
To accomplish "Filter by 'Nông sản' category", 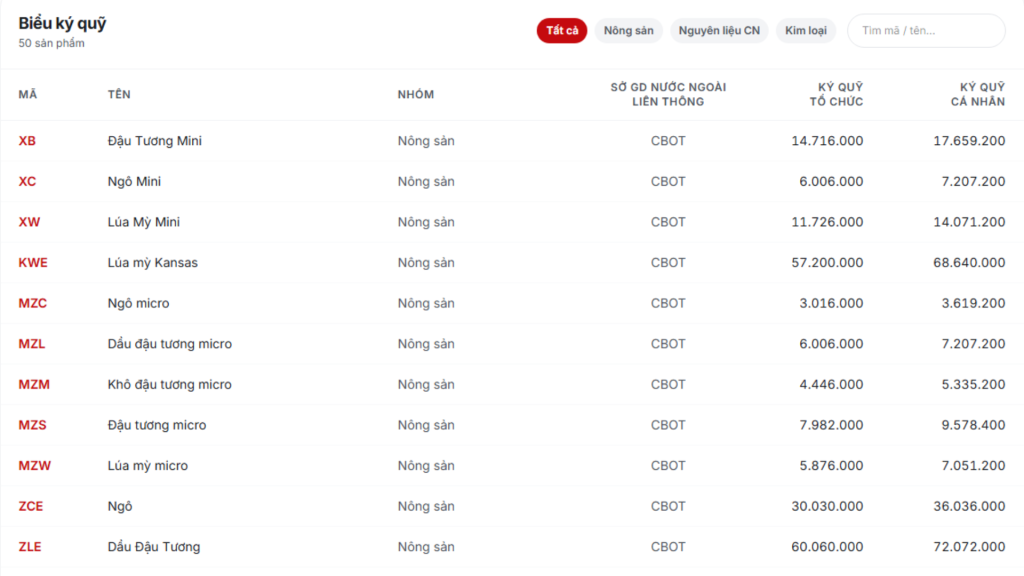I will tap(628, 31).
